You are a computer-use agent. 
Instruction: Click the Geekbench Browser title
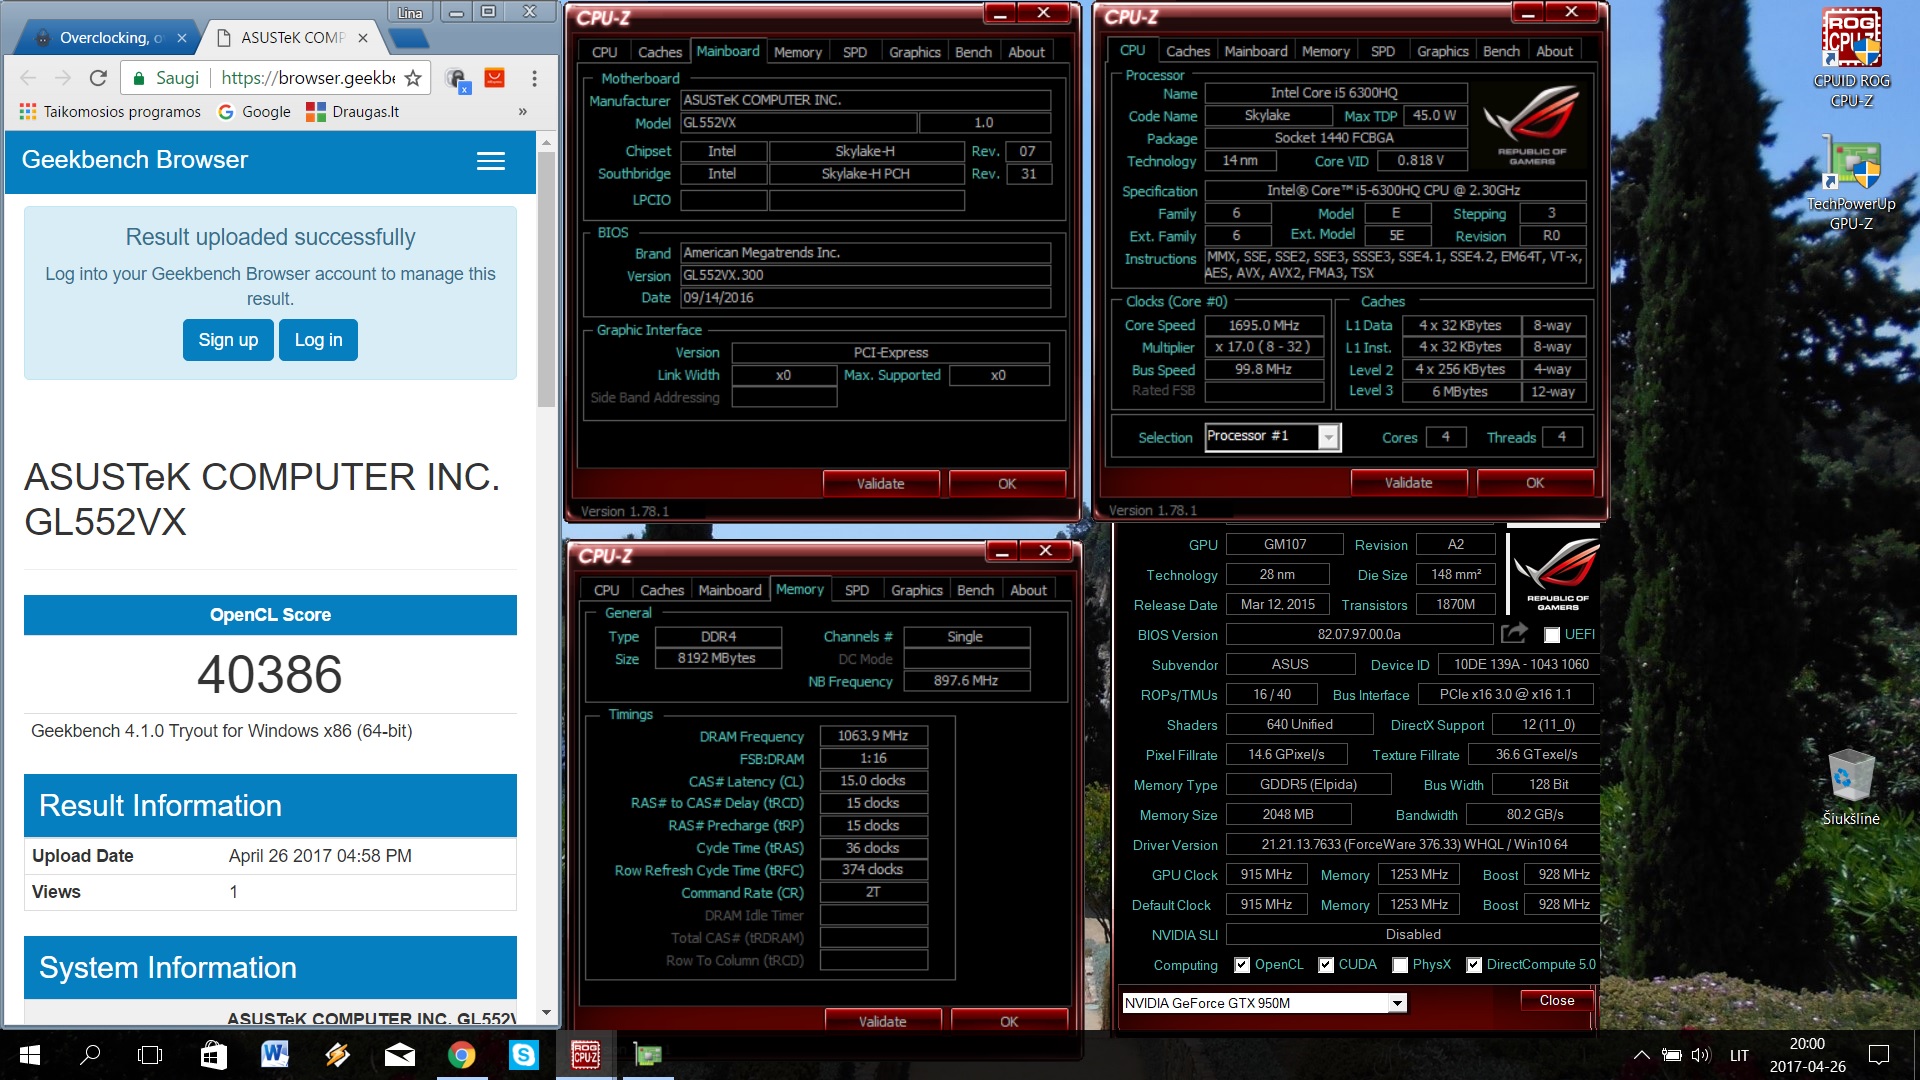[x=135, y=160]
